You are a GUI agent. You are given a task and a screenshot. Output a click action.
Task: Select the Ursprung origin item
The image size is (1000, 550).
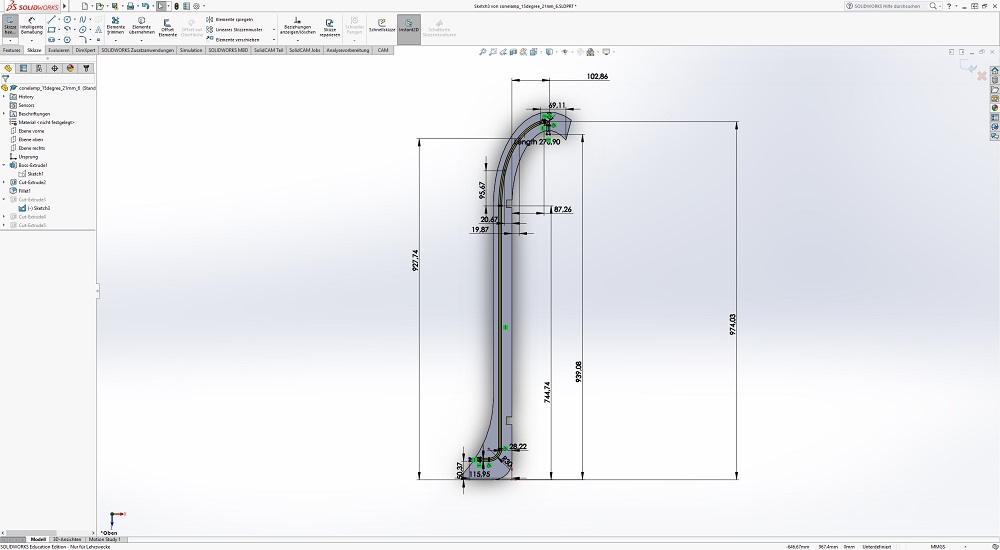(x=24, y=156)
